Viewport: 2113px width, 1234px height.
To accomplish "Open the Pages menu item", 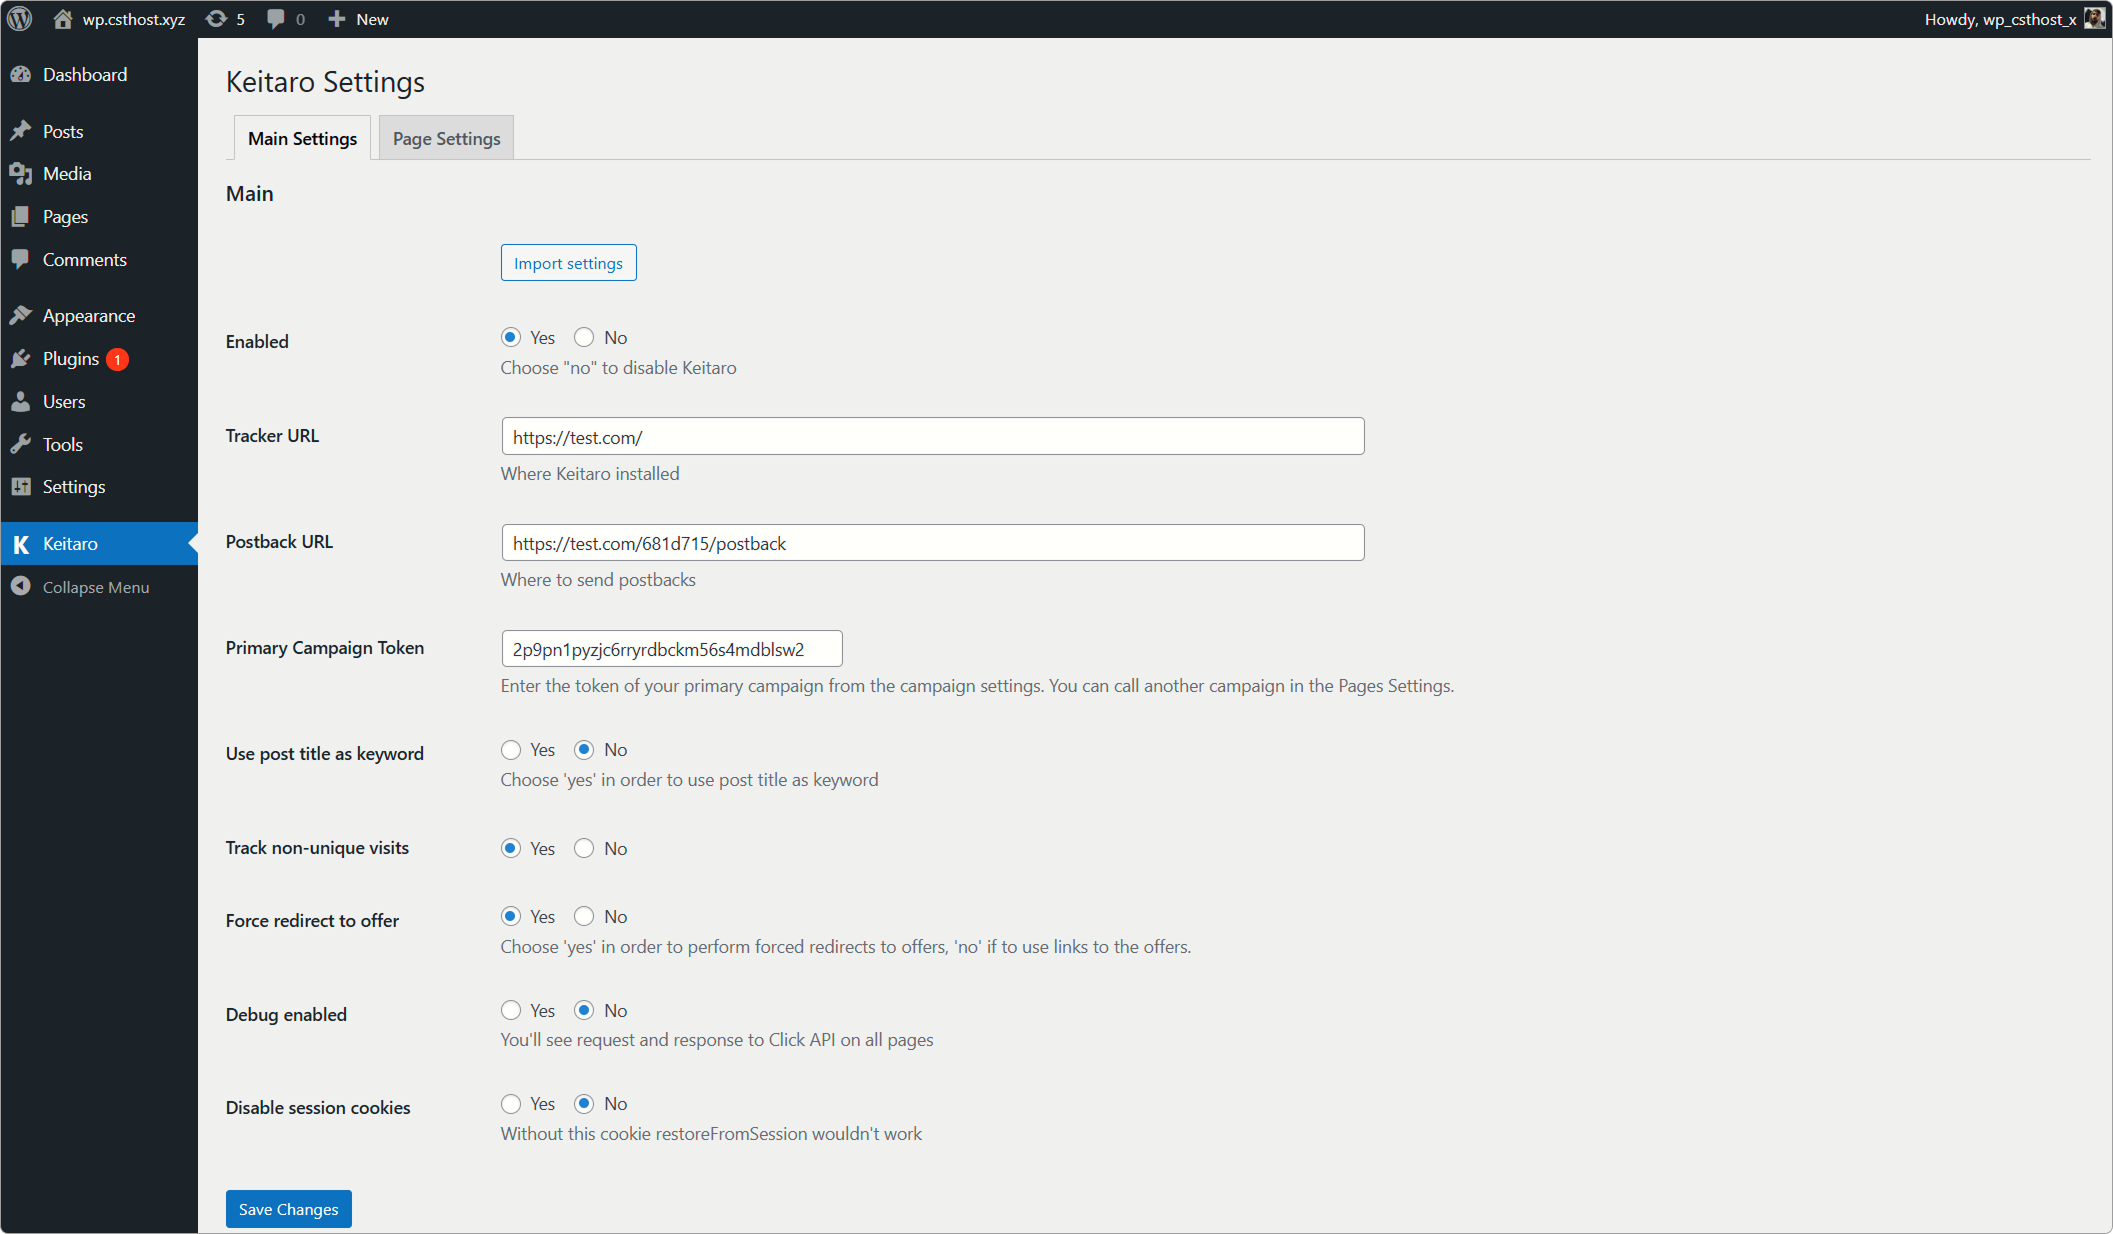I will pos(99,217).
